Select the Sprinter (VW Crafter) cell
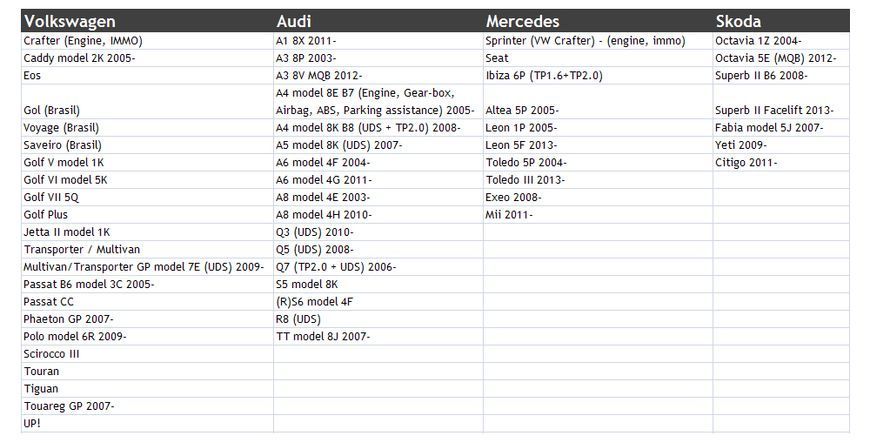This screenshot has width=870, height=443. [x=598, y=41]
